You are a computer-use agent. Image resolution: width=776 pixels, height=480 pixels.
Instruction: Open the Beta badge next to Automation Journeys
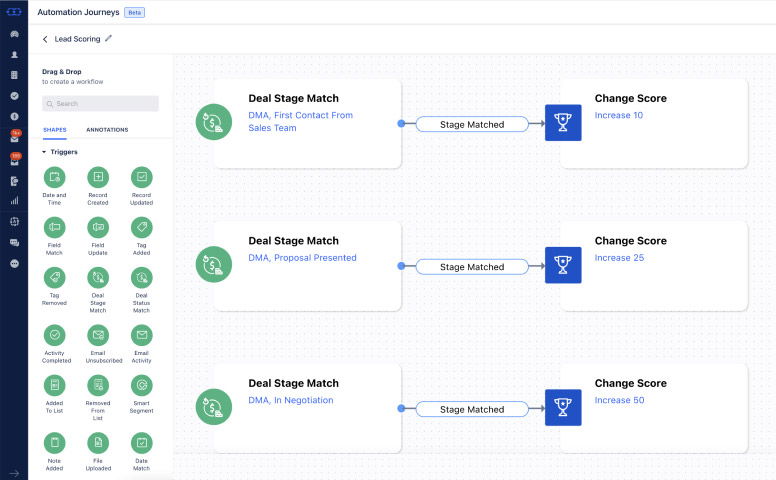pyautogui.click(x=134, y=13)
